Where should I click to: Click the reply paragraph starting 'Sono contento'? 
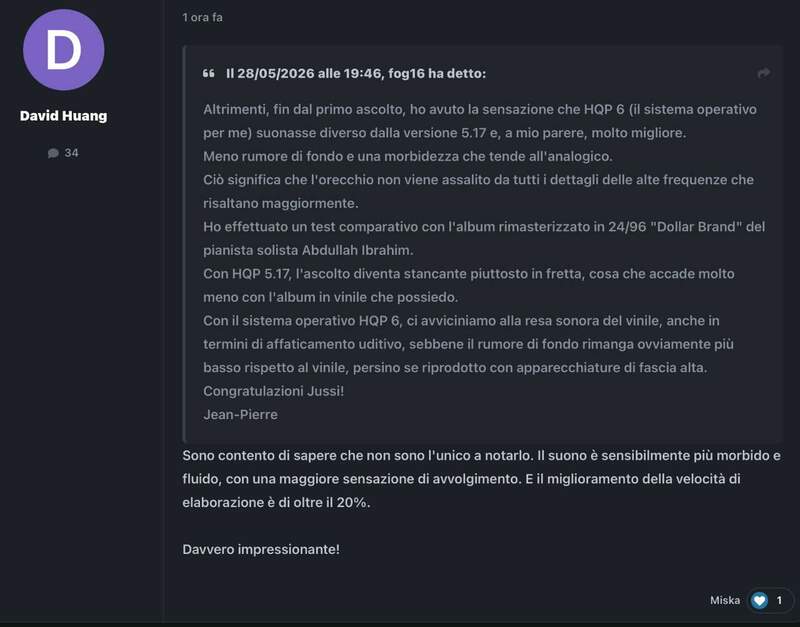pyautogui.click(x=482, y=479)
